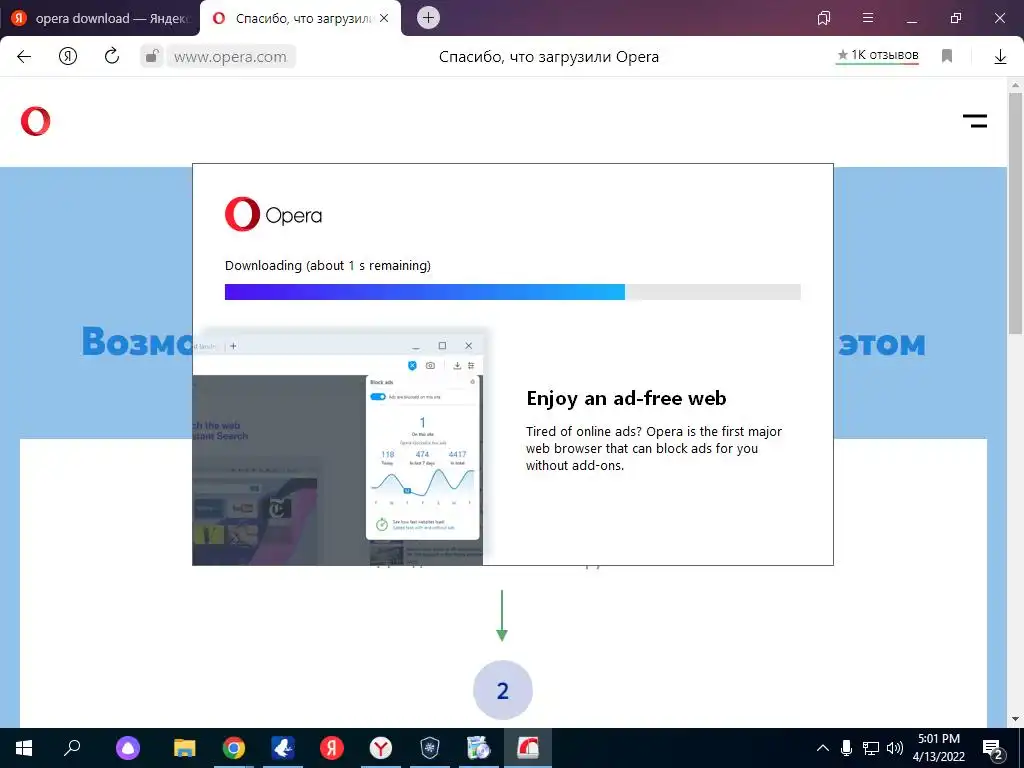The width and height of the screenshot is (1024, 768).
Task: Click the page title Спасибо, что загрузили Opera
Action: tap(549, 57)
